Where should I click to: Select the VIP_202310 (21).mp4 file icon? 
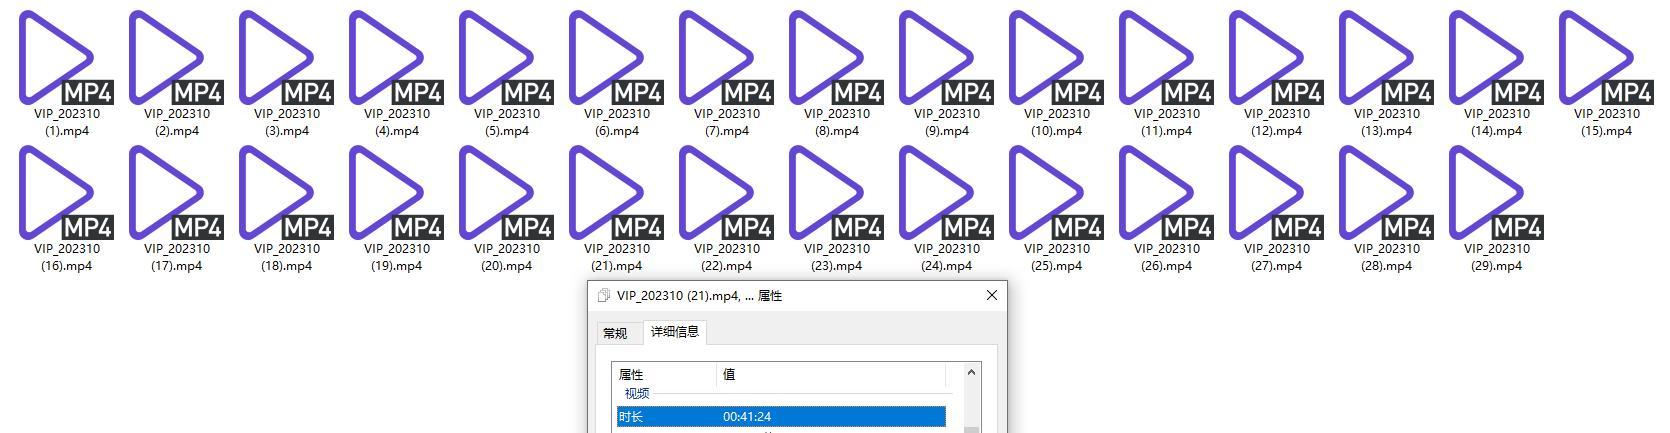tap(616, 193)
